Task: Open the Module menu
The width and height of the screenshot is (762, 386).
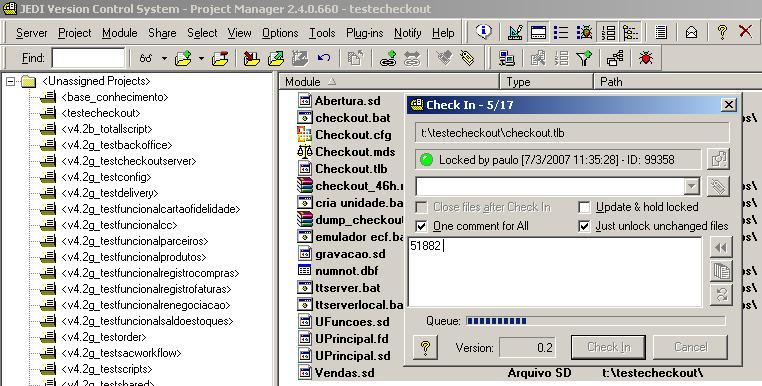Action: [x=120, y=33]
